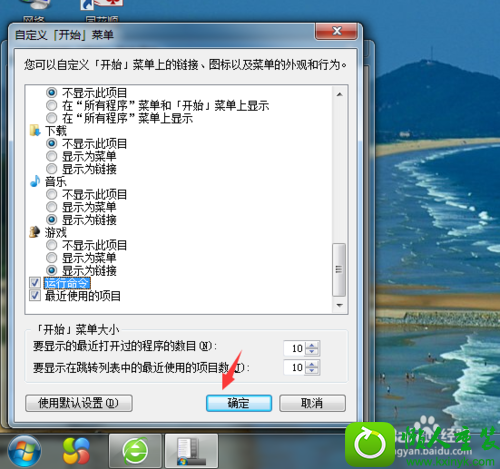Decrease jump list items count spinner
This screenshot has width=500, height=469.
312,371
